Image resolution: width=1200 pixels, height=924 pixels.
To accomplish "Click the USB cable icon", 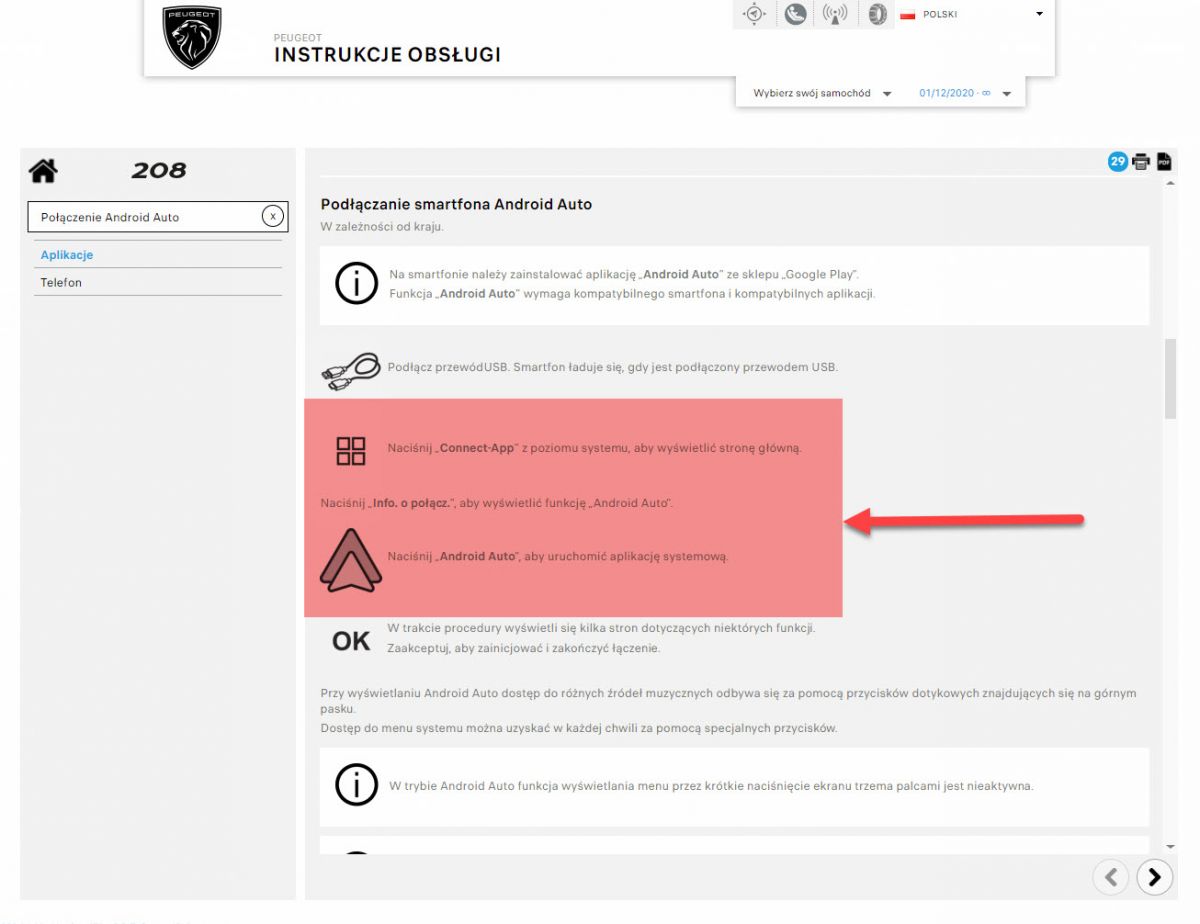I will (351, 369).
